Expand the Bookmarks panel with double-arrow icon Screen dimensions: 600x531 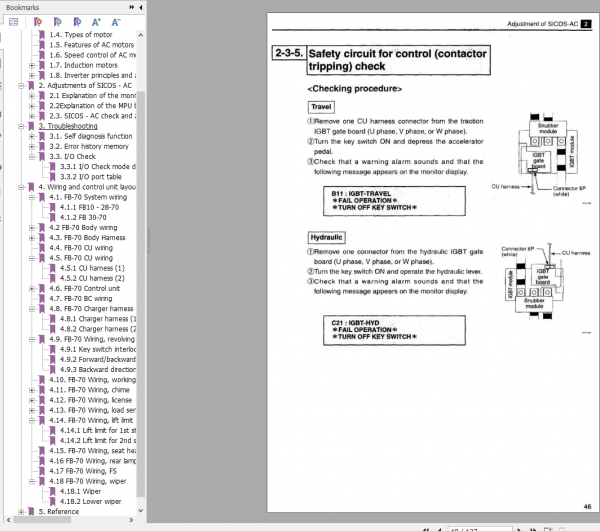[132, 7]
